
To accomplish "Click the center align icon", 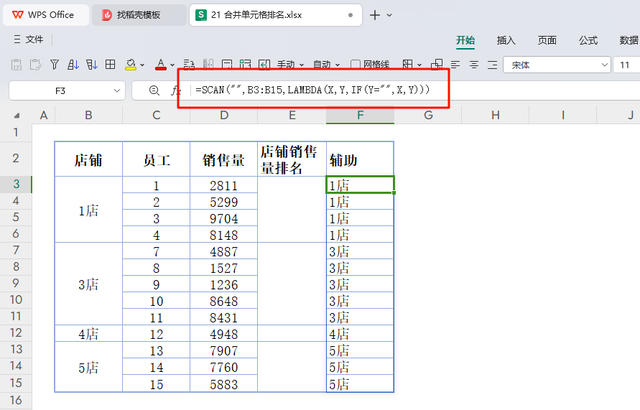I will click(474, 64).
